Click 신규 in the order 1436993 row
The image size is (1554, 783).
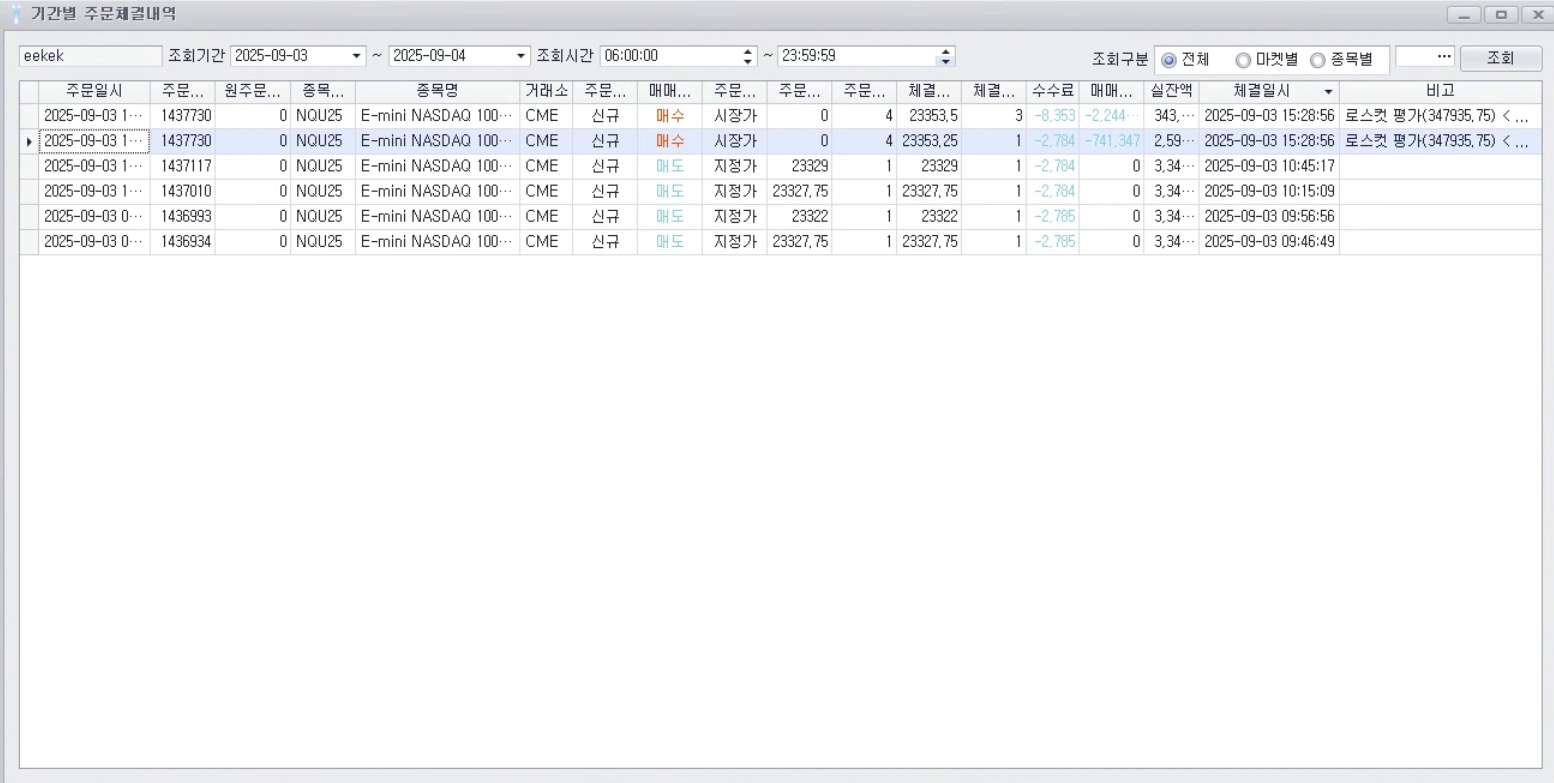tap(605, 216)
